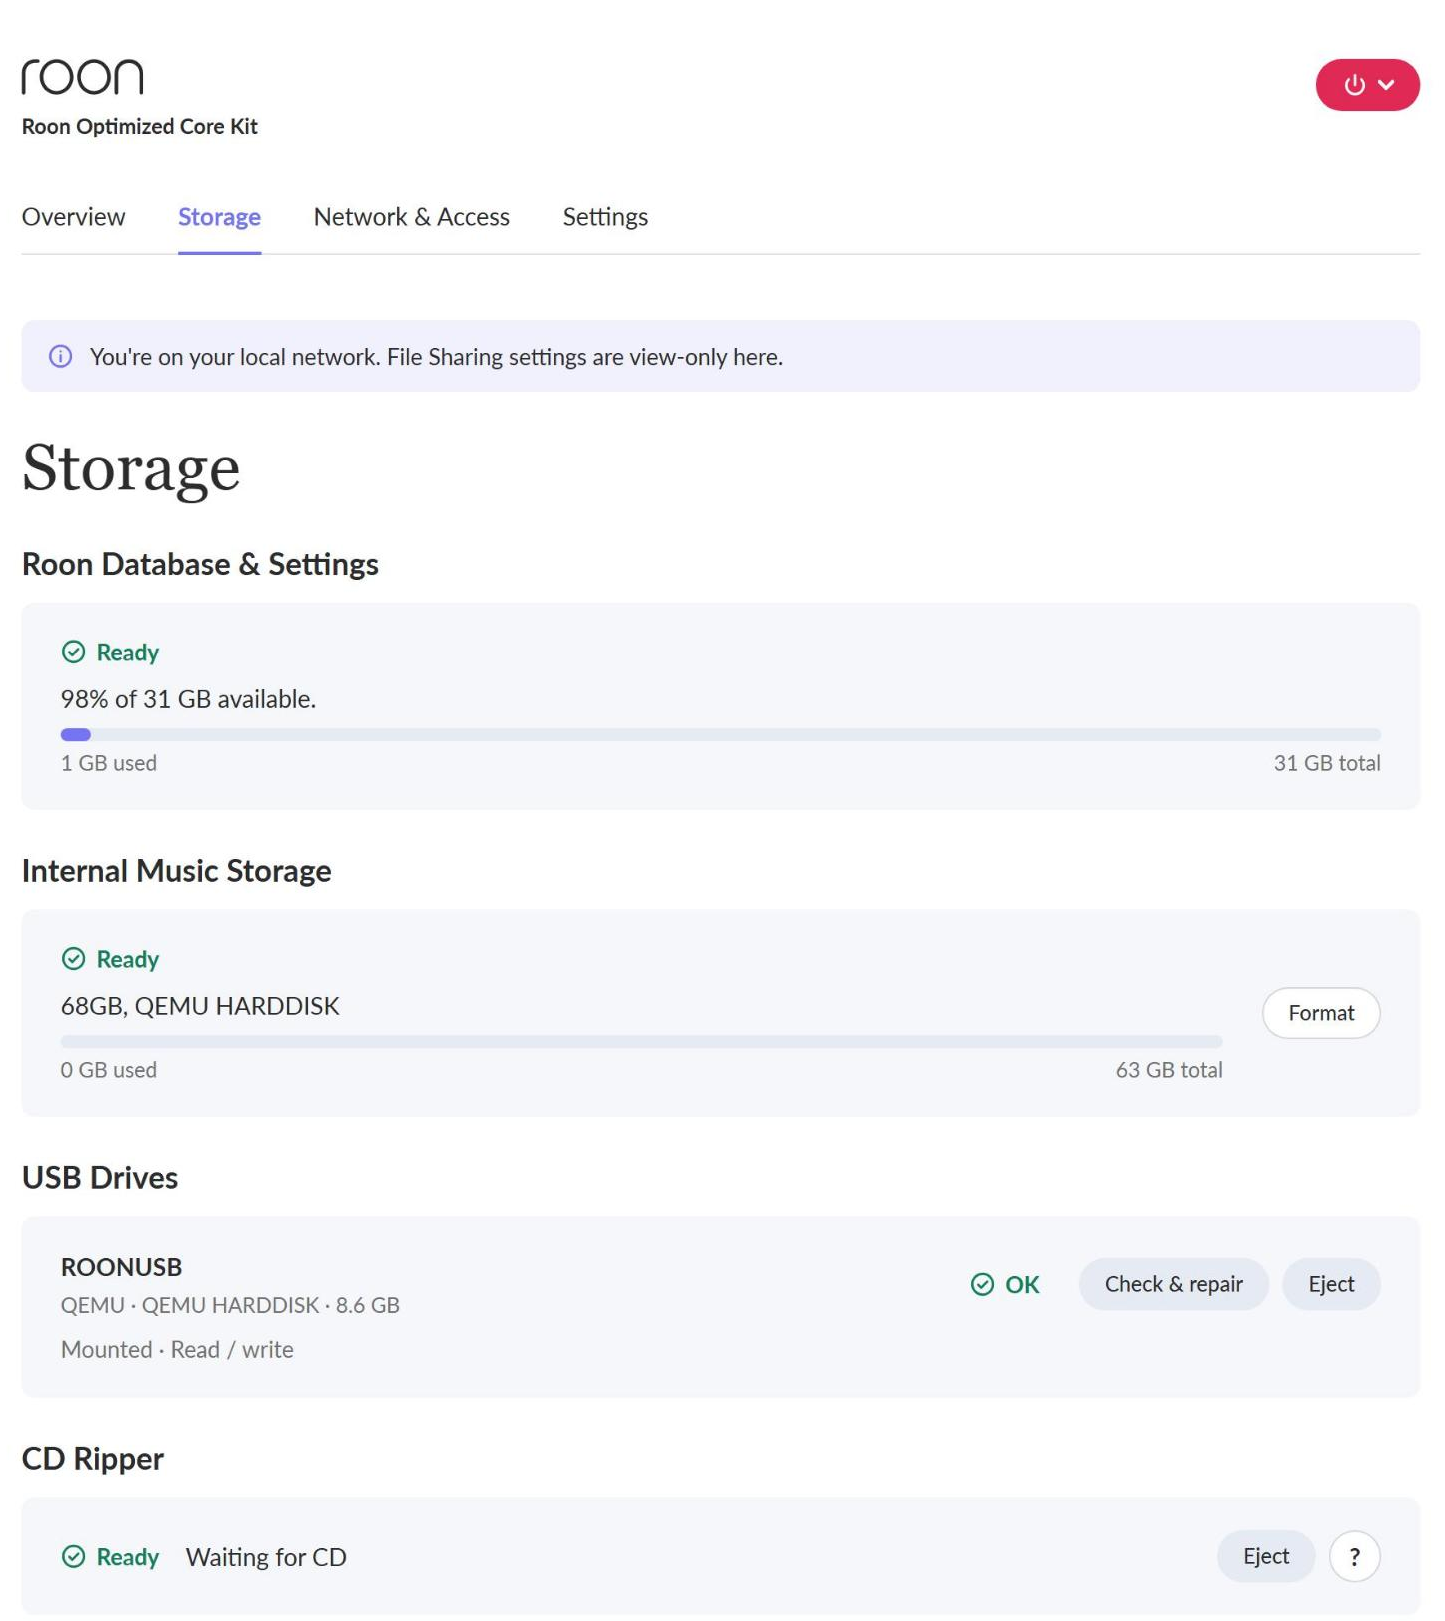
Task: Click the '68GB, QEMU HARDDISK' label
Action: click(200, 1007)
